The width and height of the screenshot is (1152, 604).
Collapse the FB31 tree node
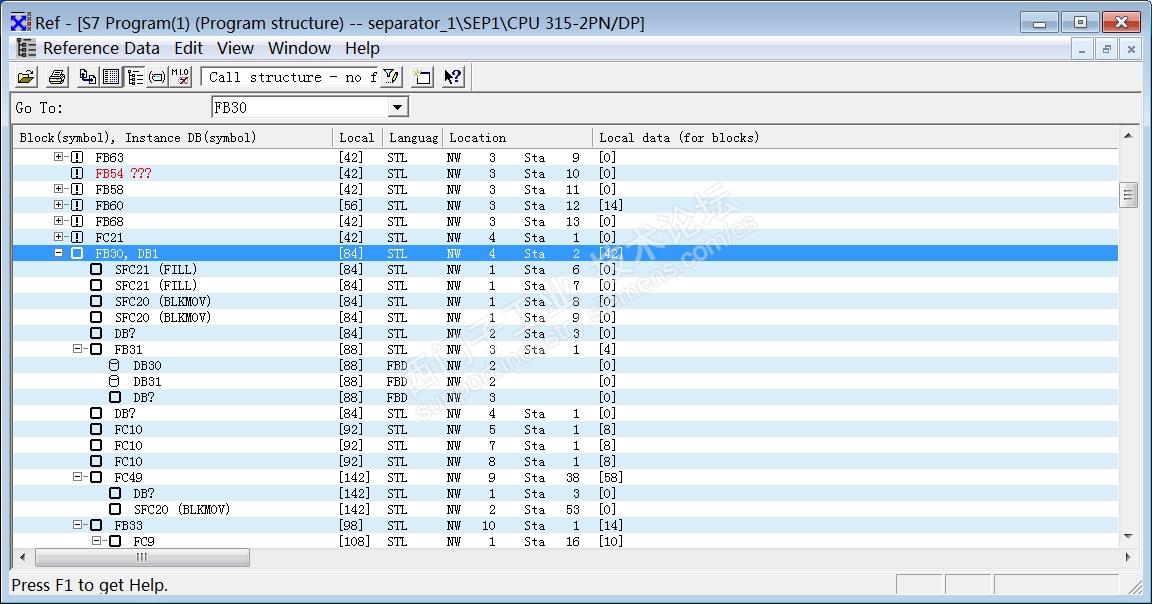[x=77, y=349]
